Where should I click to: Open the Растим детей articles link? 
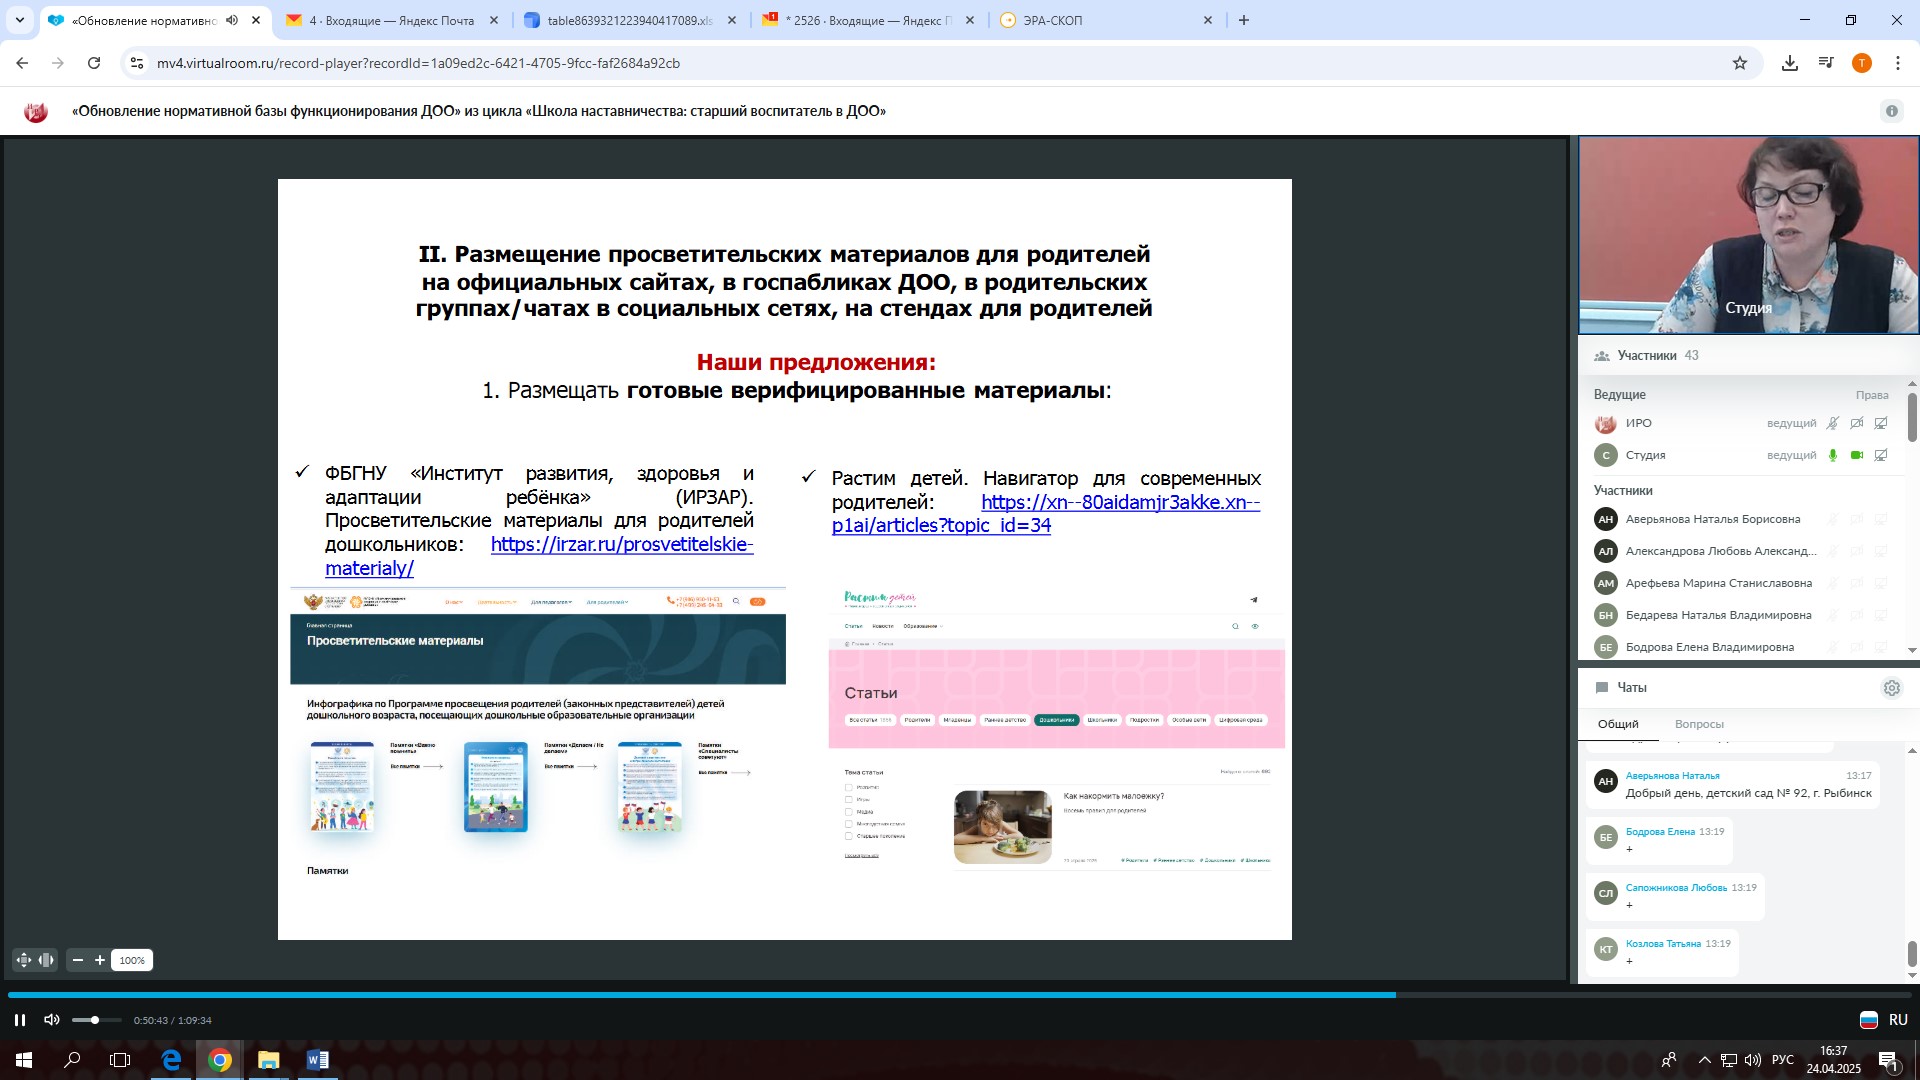[x=1046, y=514]
